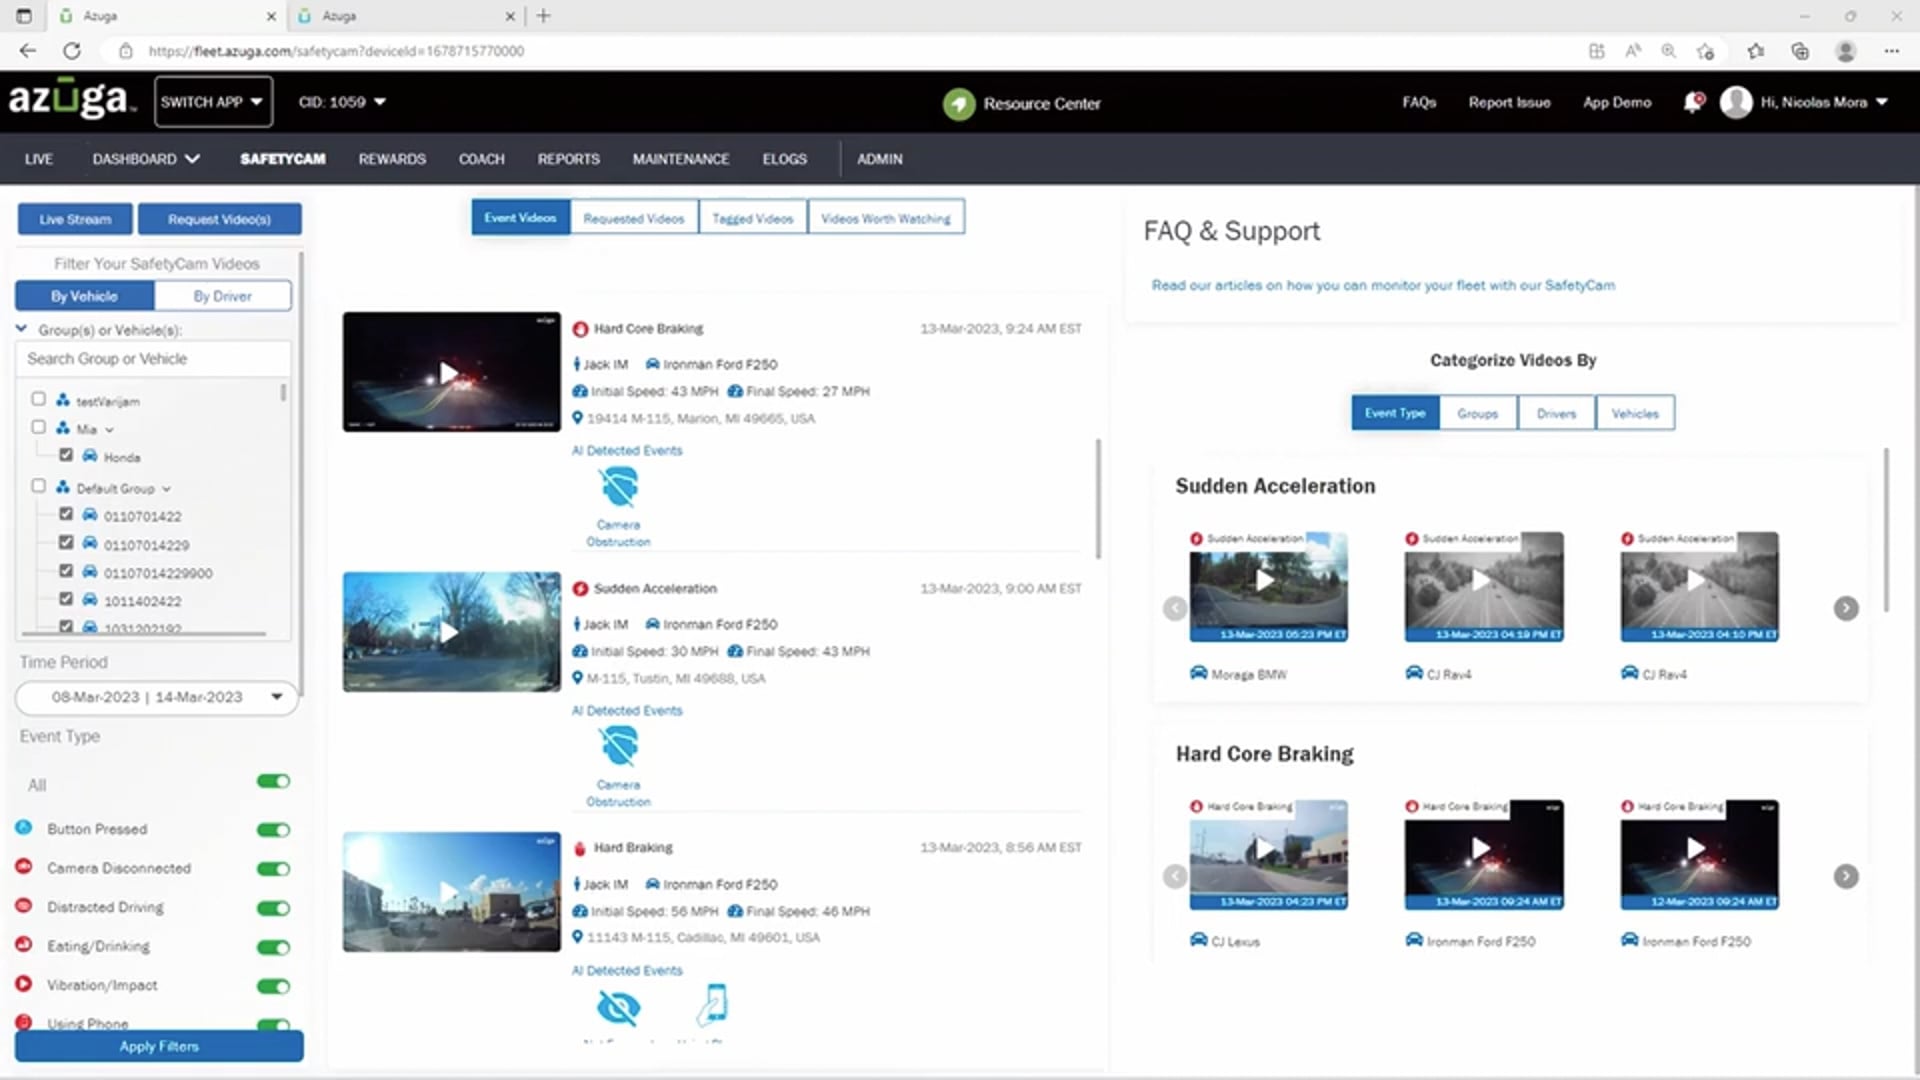Switch to Requested Videos tab
1920x1080 pixels.
633,218
